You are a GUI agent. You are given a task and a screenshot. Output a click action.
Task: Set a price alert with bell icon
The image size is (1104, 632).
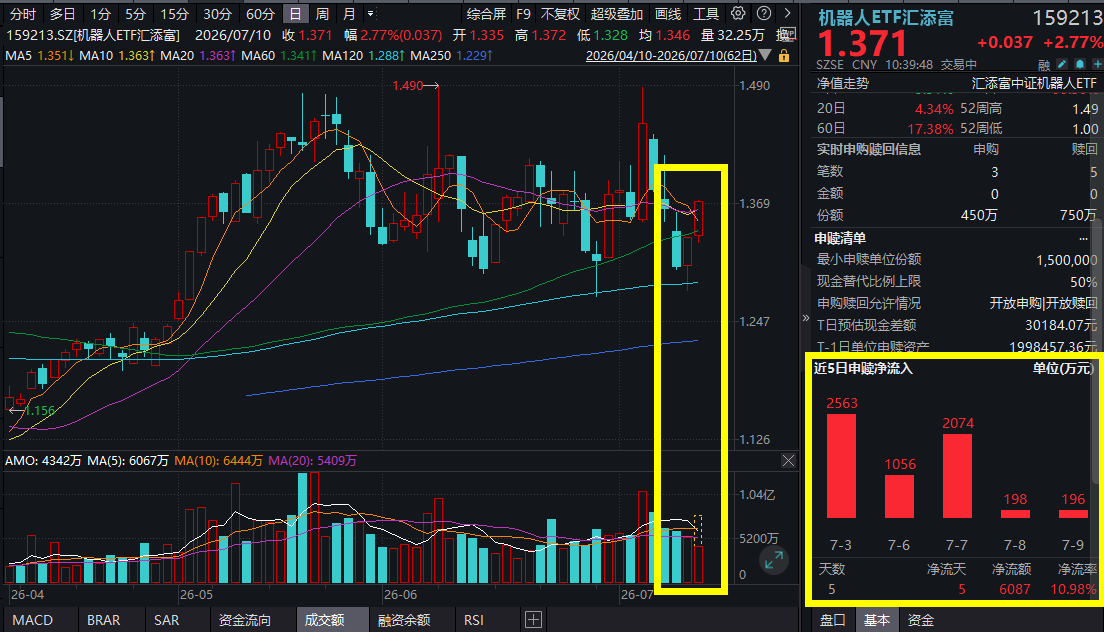pos(1080,64)
